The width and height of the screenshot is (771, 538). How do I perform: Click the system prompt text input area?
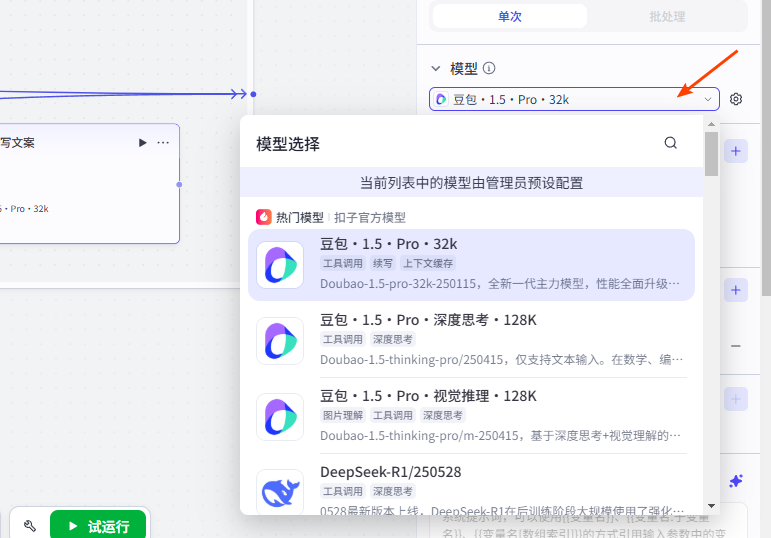(588, 521)
